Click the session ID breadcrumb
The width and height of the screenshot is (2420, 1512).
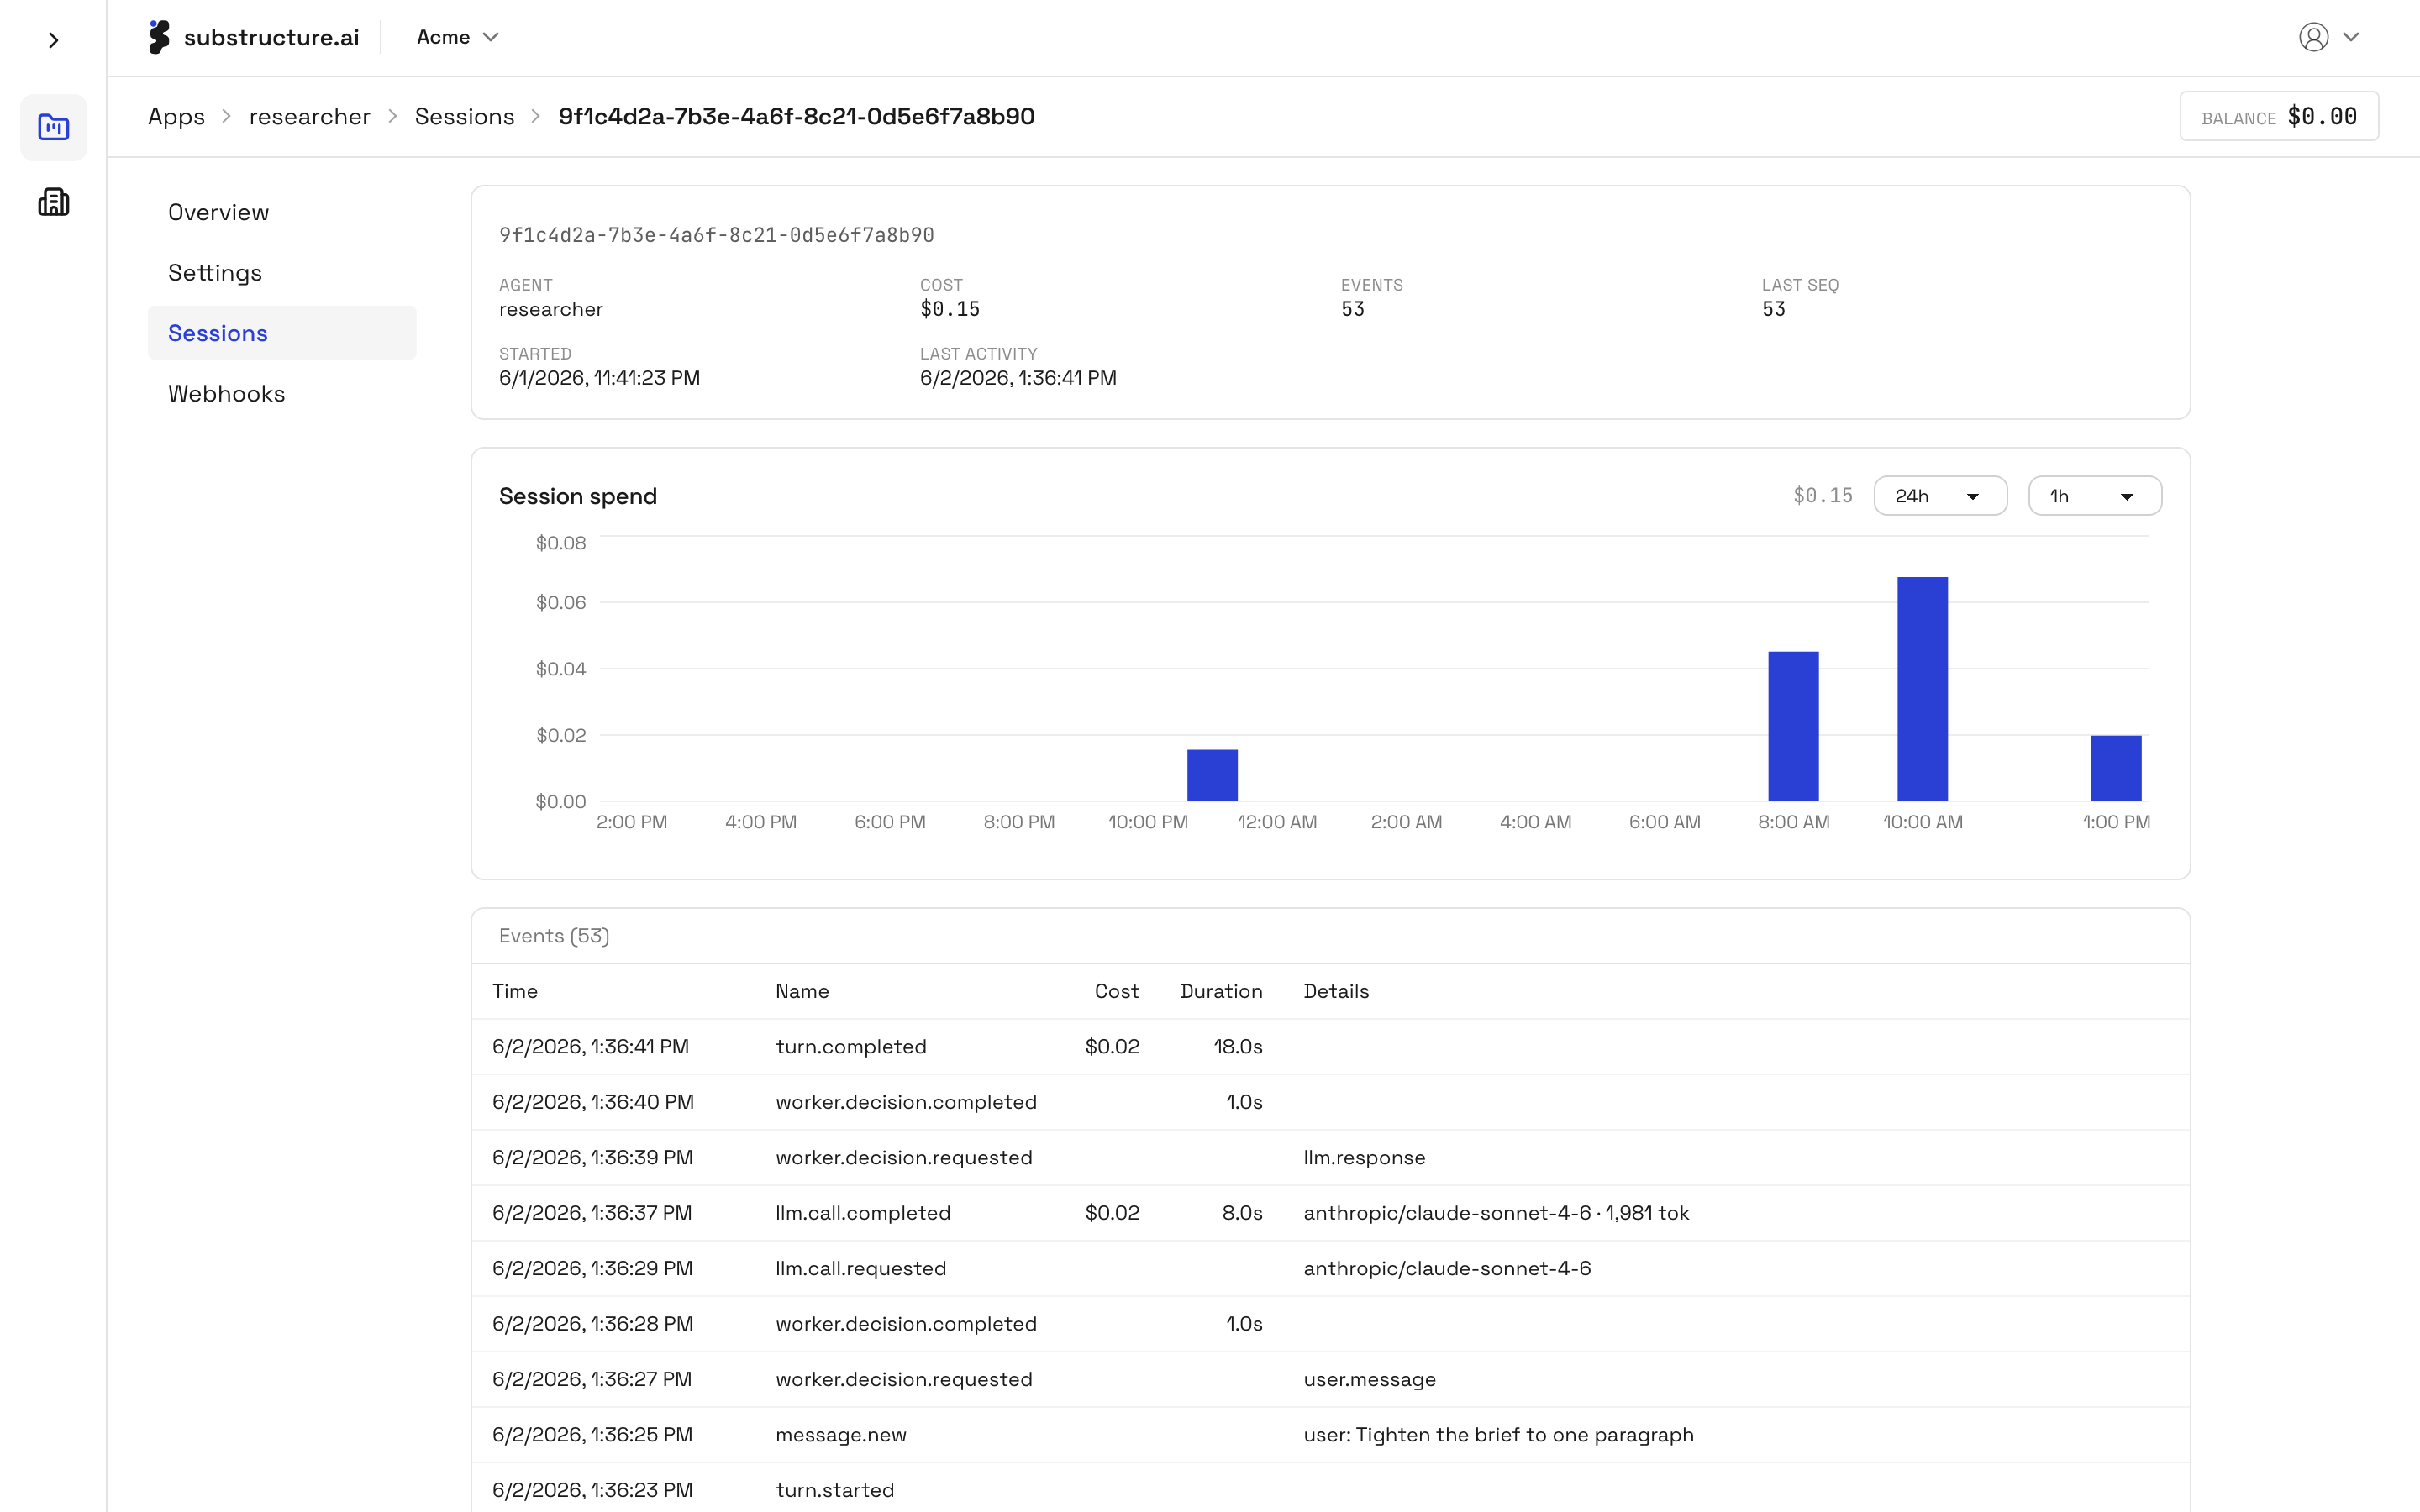796,116
